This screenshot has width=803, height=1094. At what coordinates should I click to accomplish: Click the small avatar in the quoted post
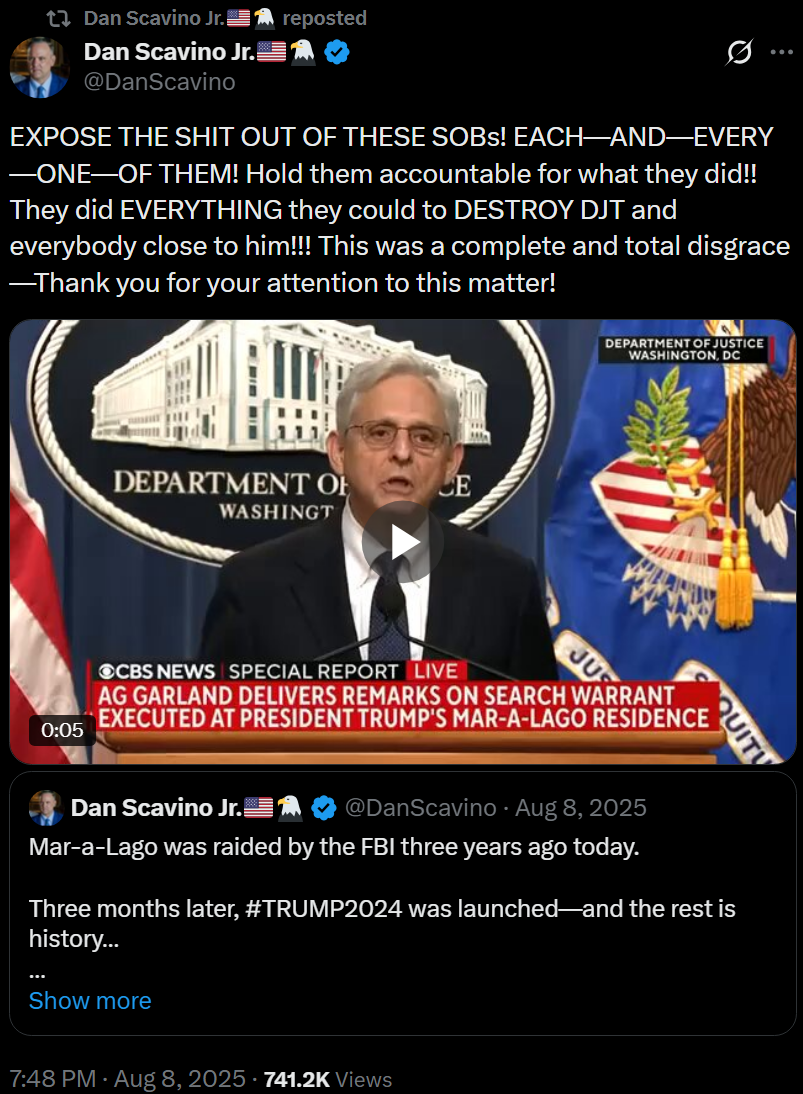pyautogui.click(x=46, y=808)
